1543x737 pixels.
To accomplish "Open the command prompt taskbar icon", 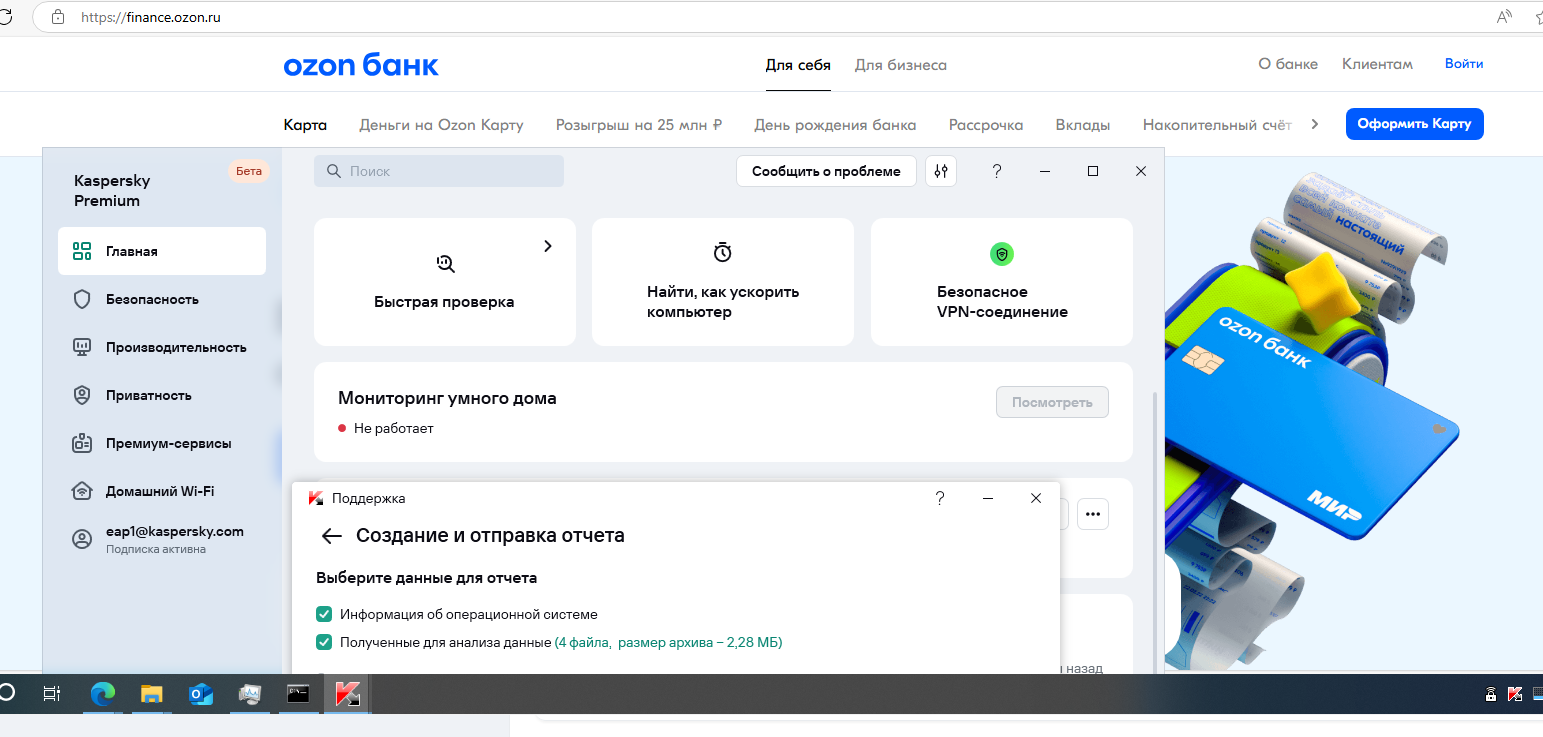I will point(297,693).
